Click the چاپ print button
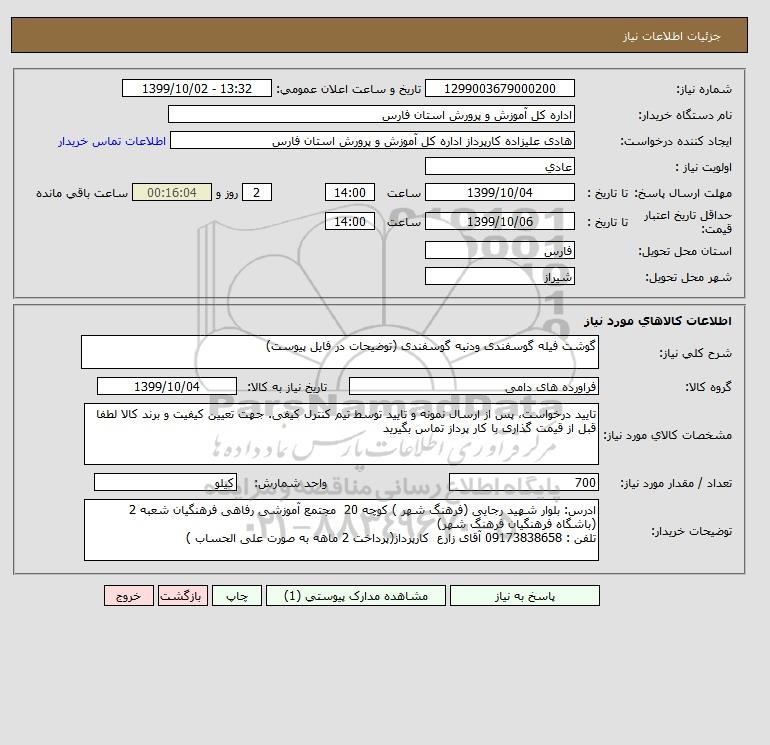The height and width of the screenshot is (745, 770). pos(237,596)
